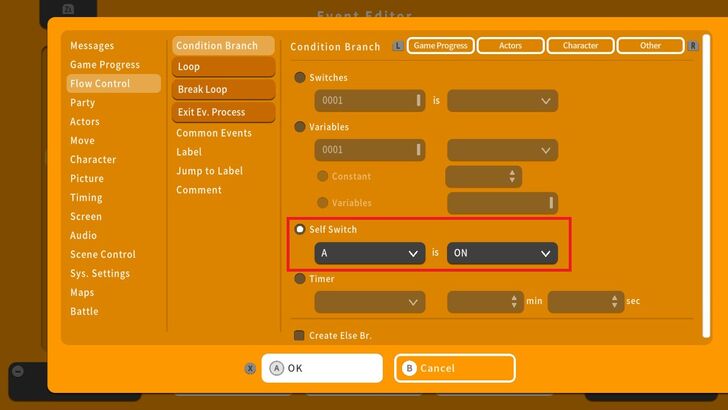Screen dimensions: 728x410
Task: Choose the Break Loop command
Action: pyautogui.click(x=223, y=90)
